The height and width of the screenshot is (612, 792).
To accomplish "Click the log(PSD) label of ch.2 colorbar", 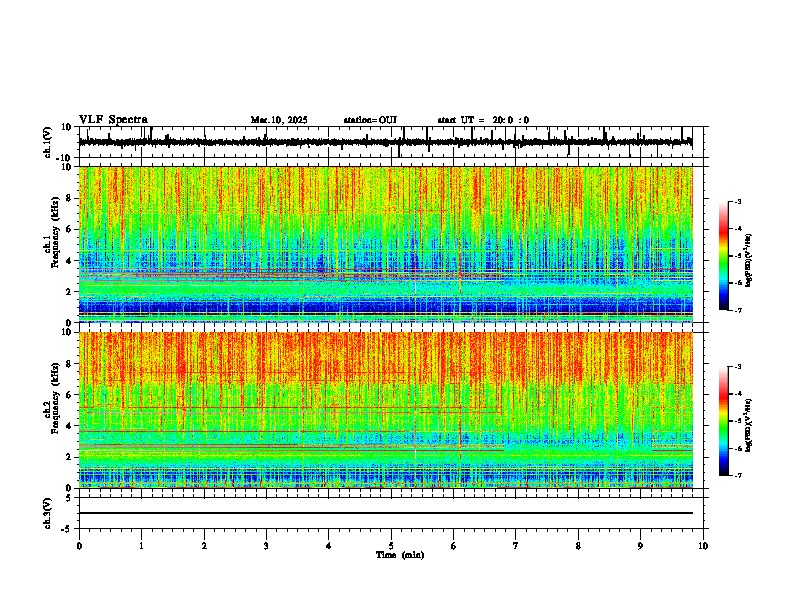I will click(748, 426).
